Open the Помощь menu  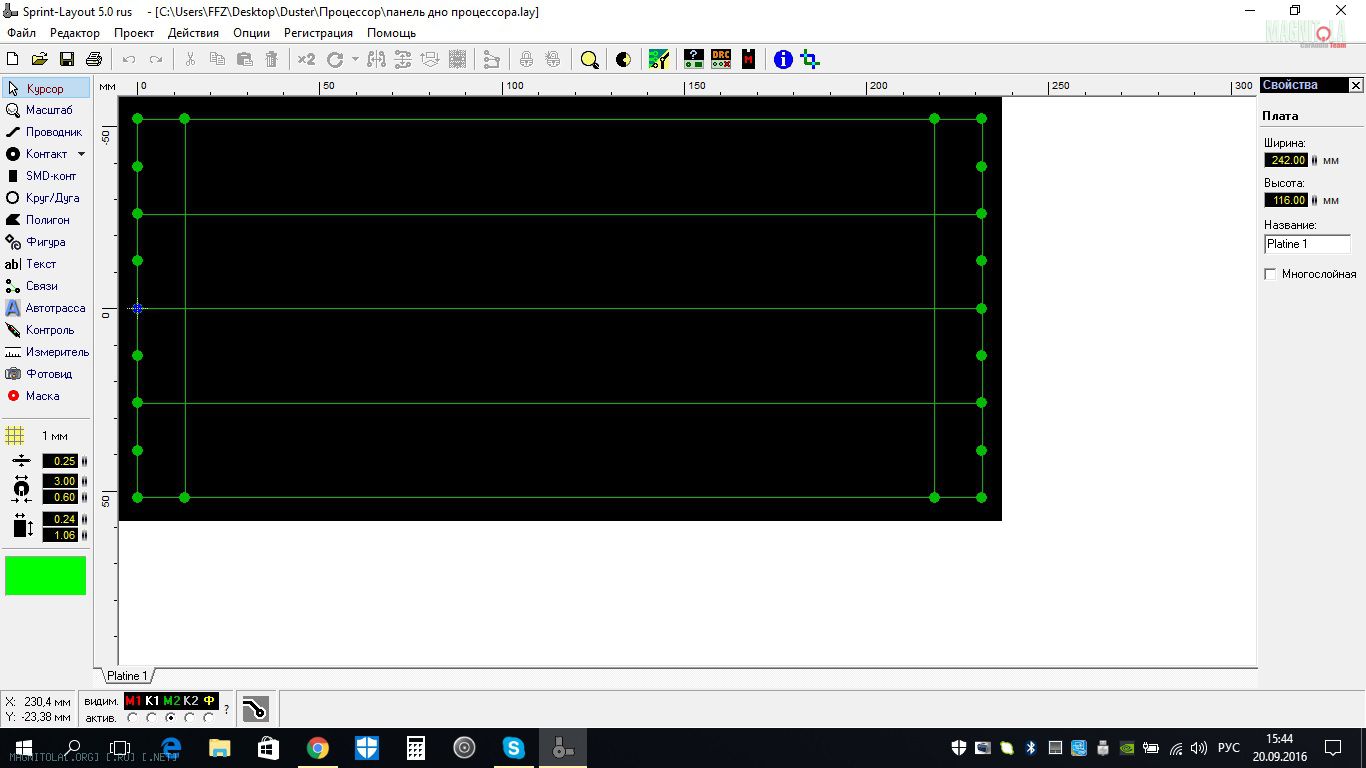(x=391, y=33)
